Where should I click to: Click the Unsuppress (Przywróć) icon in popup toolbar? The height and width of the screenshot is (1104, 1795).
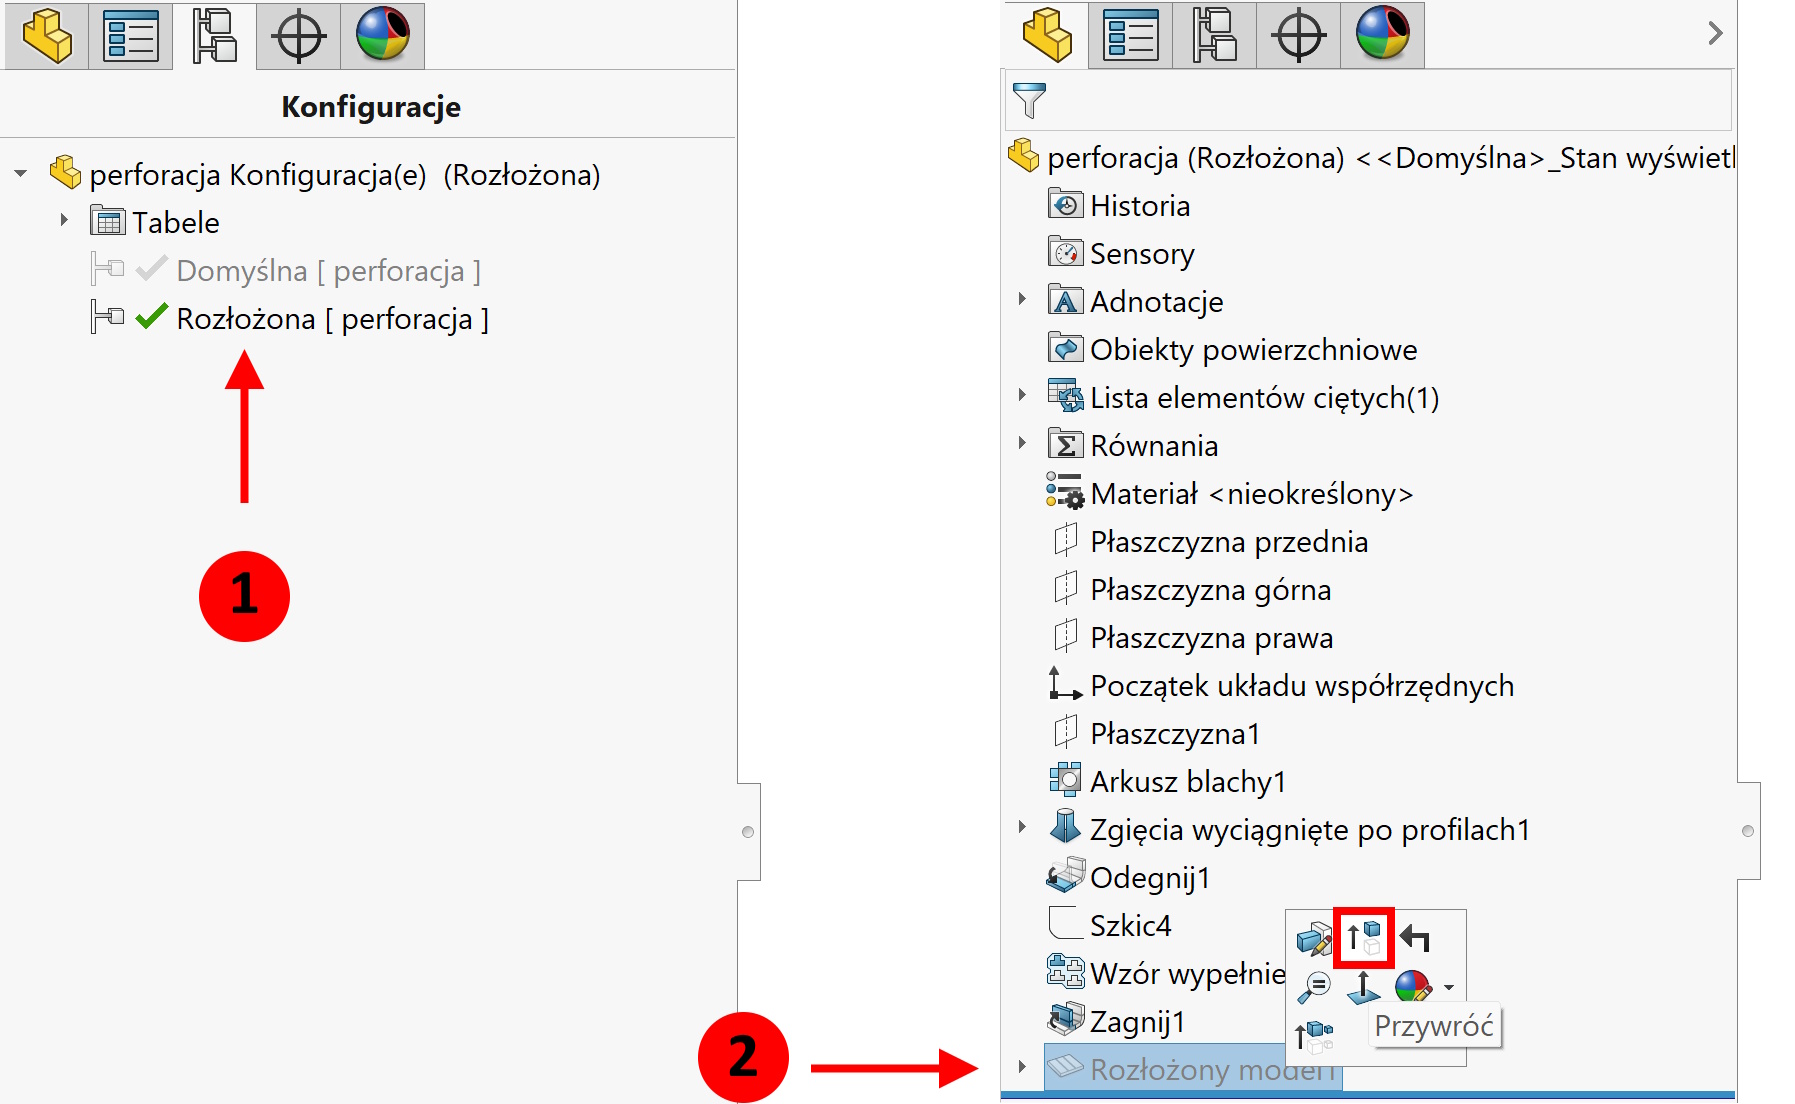[1364, 938]
